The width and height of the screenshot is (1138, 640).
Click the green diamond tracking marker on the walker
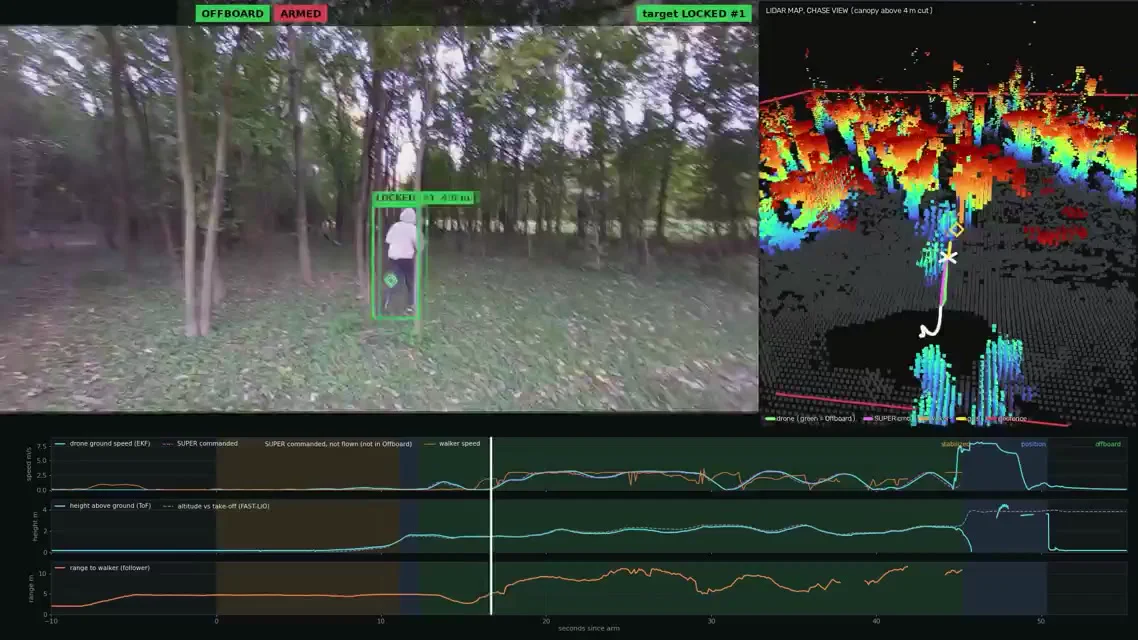click(x=390, y=280)
